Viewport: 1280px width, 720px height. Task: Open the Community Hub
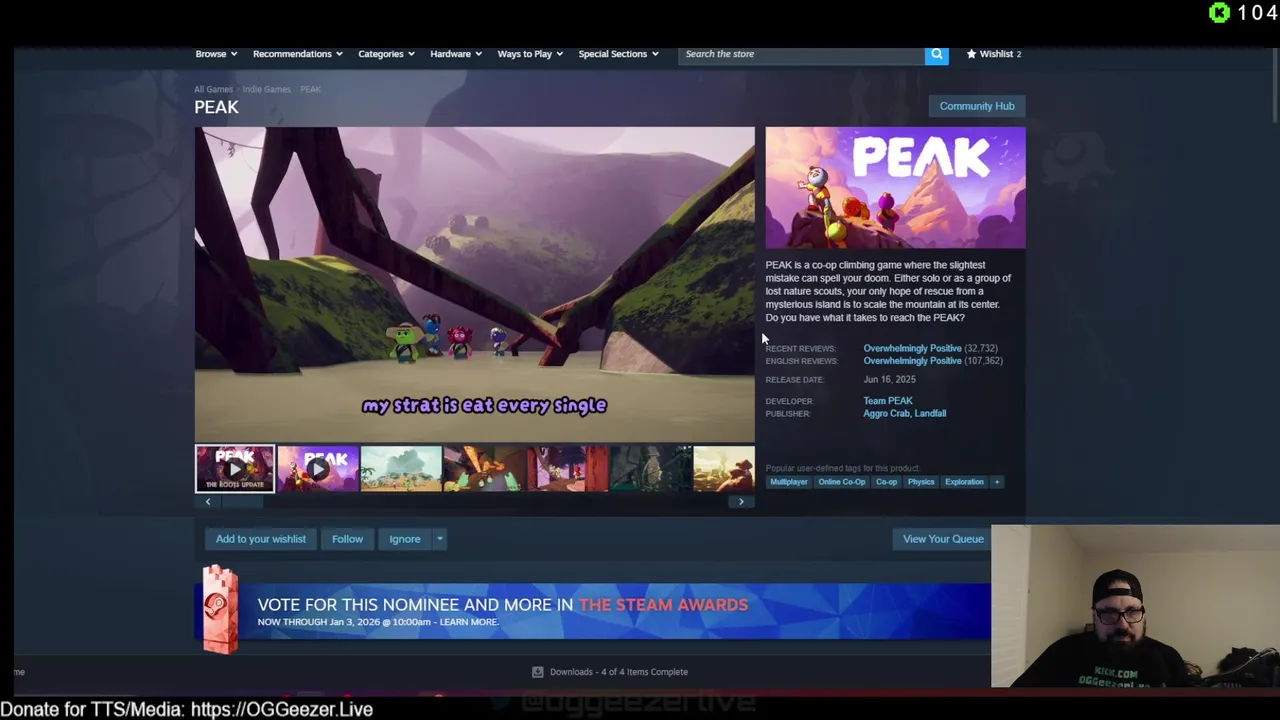[976, 106]
